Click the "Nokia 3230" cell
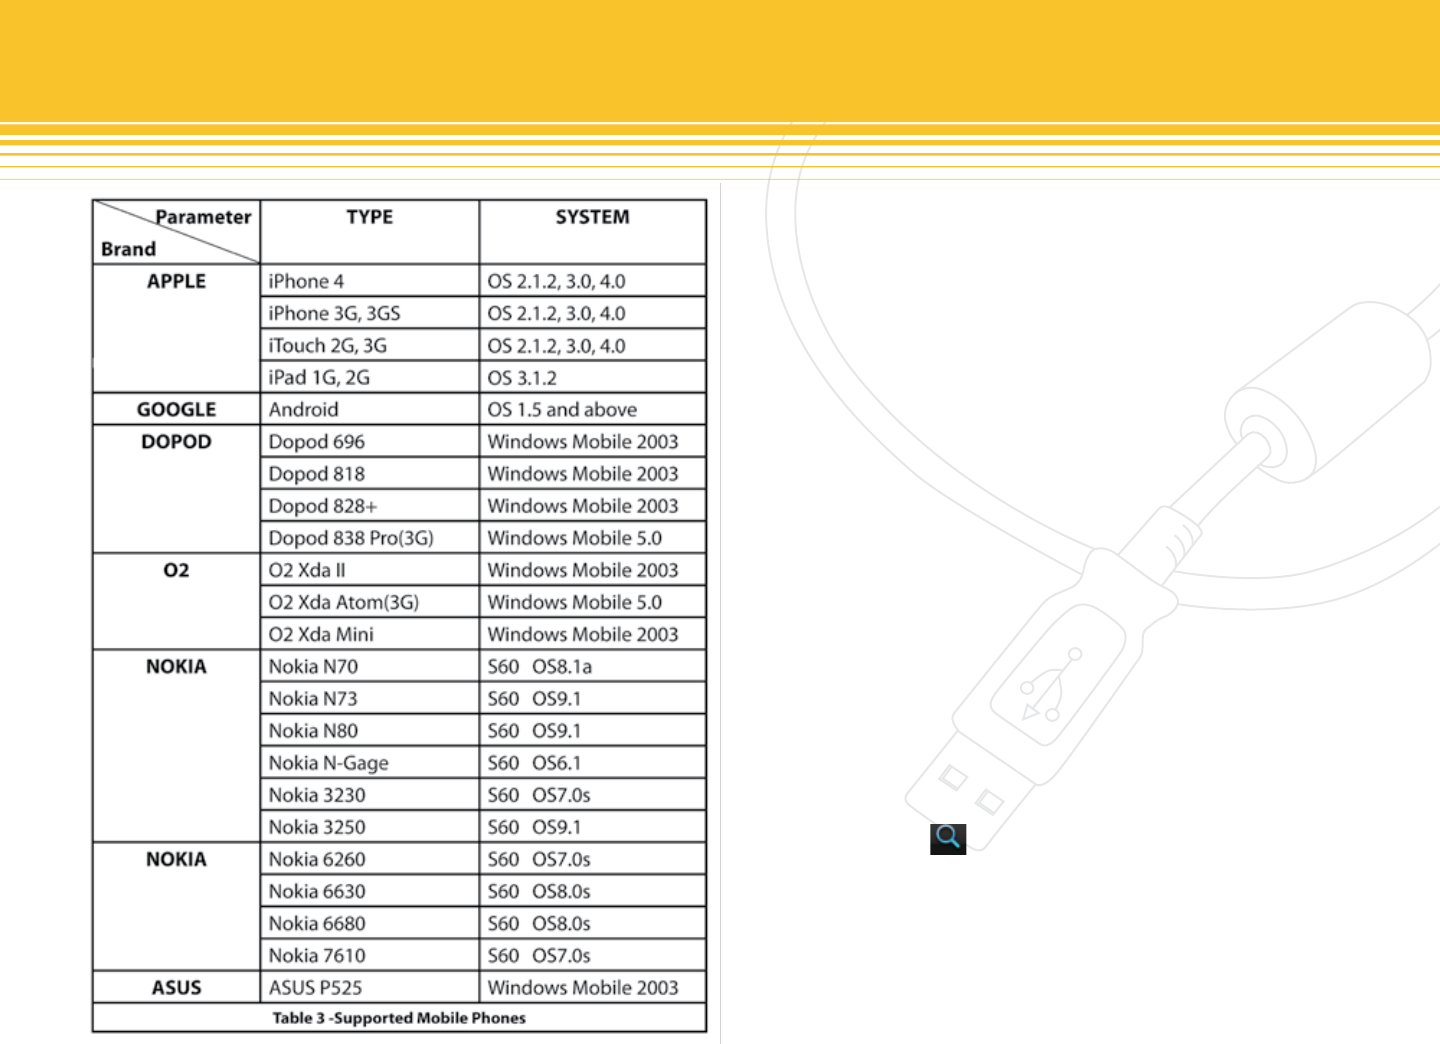This screenshot has width=1440, height=1044. 370,794
